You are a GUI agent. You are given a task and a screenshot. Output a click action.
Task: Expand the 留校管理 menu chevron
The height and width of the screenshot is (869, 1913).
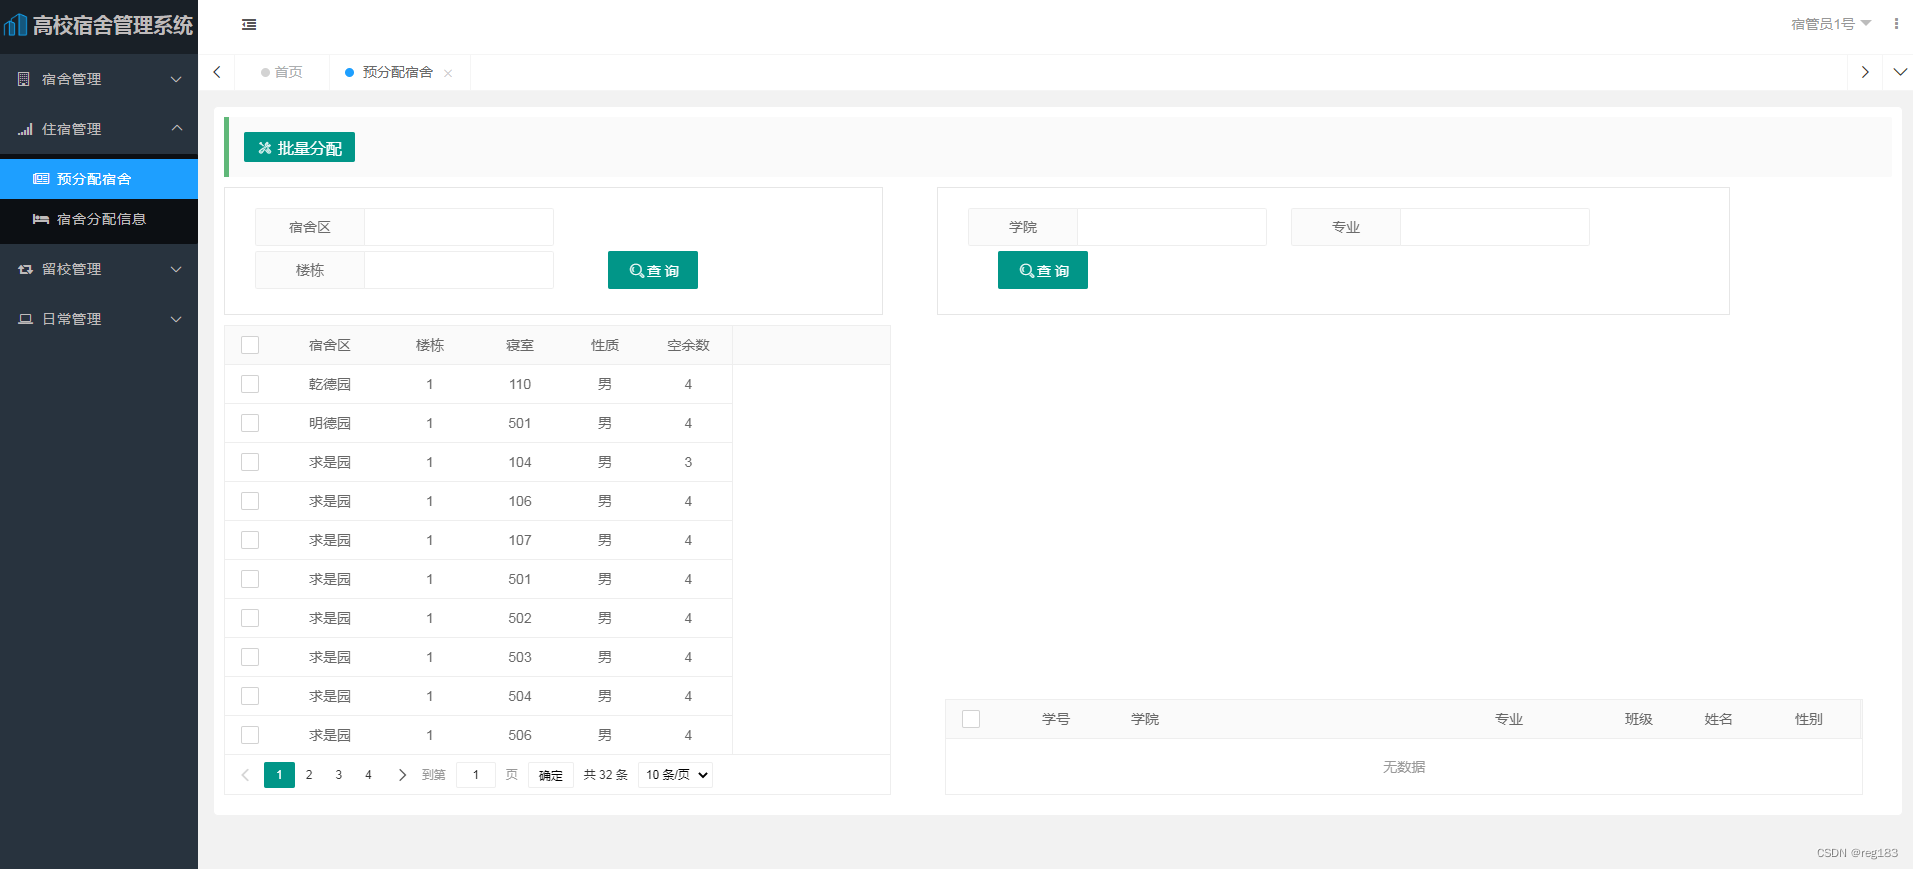tap(176, 269)
